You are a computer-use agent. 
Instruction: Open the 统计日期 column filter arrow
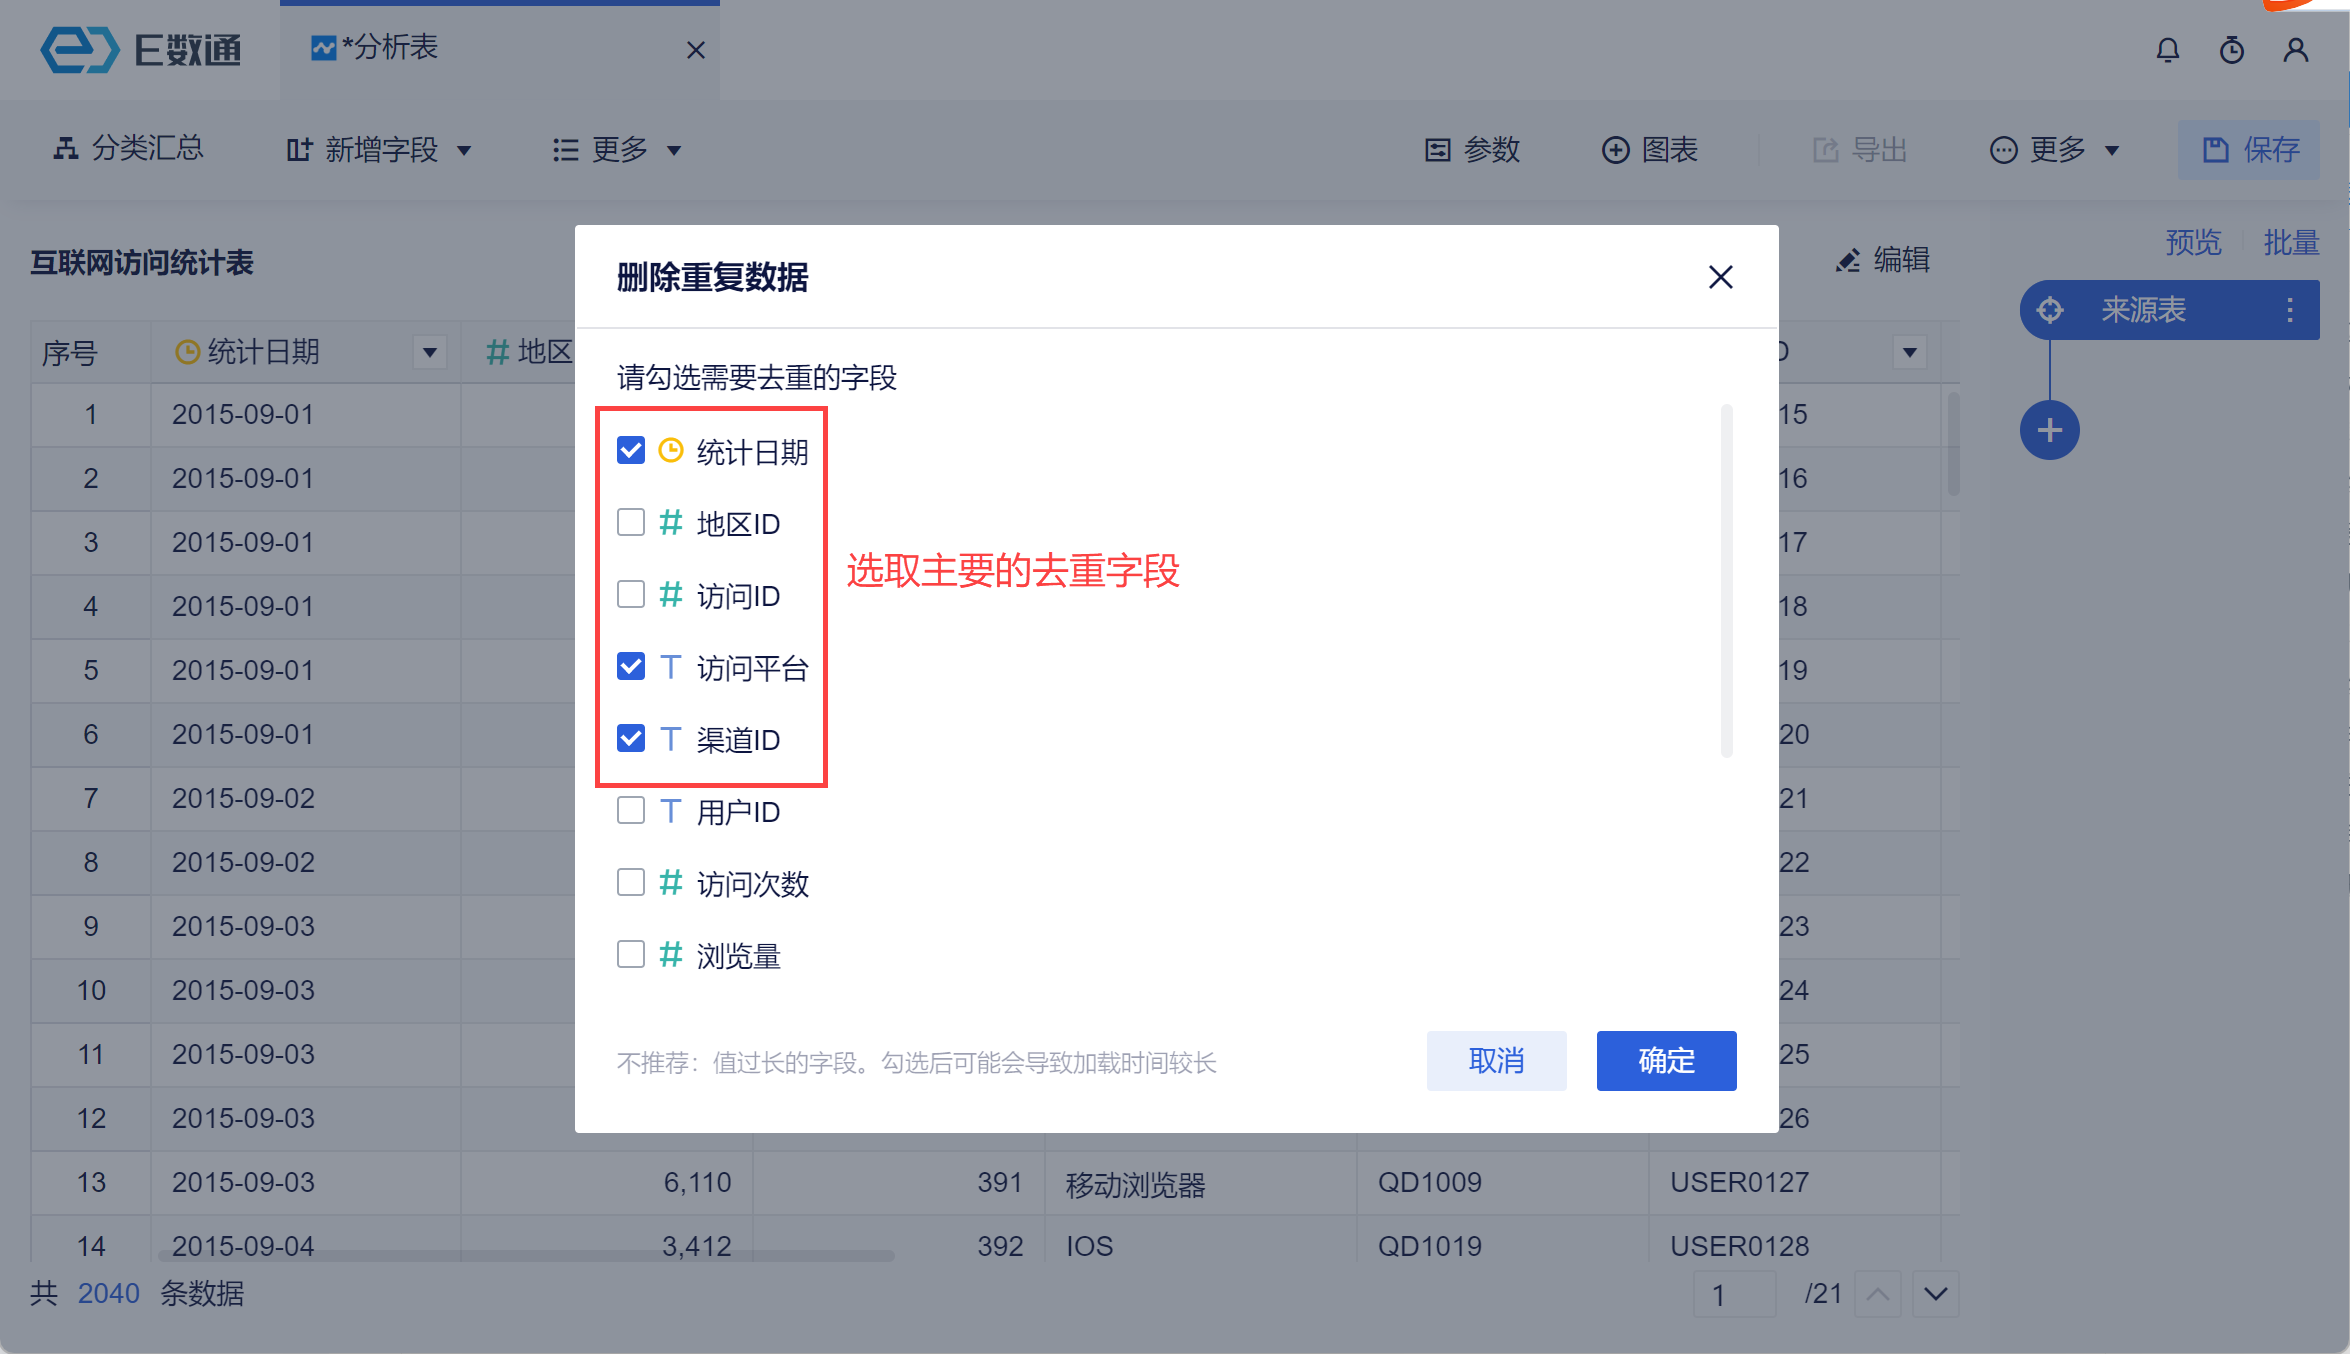coord(430,352)
